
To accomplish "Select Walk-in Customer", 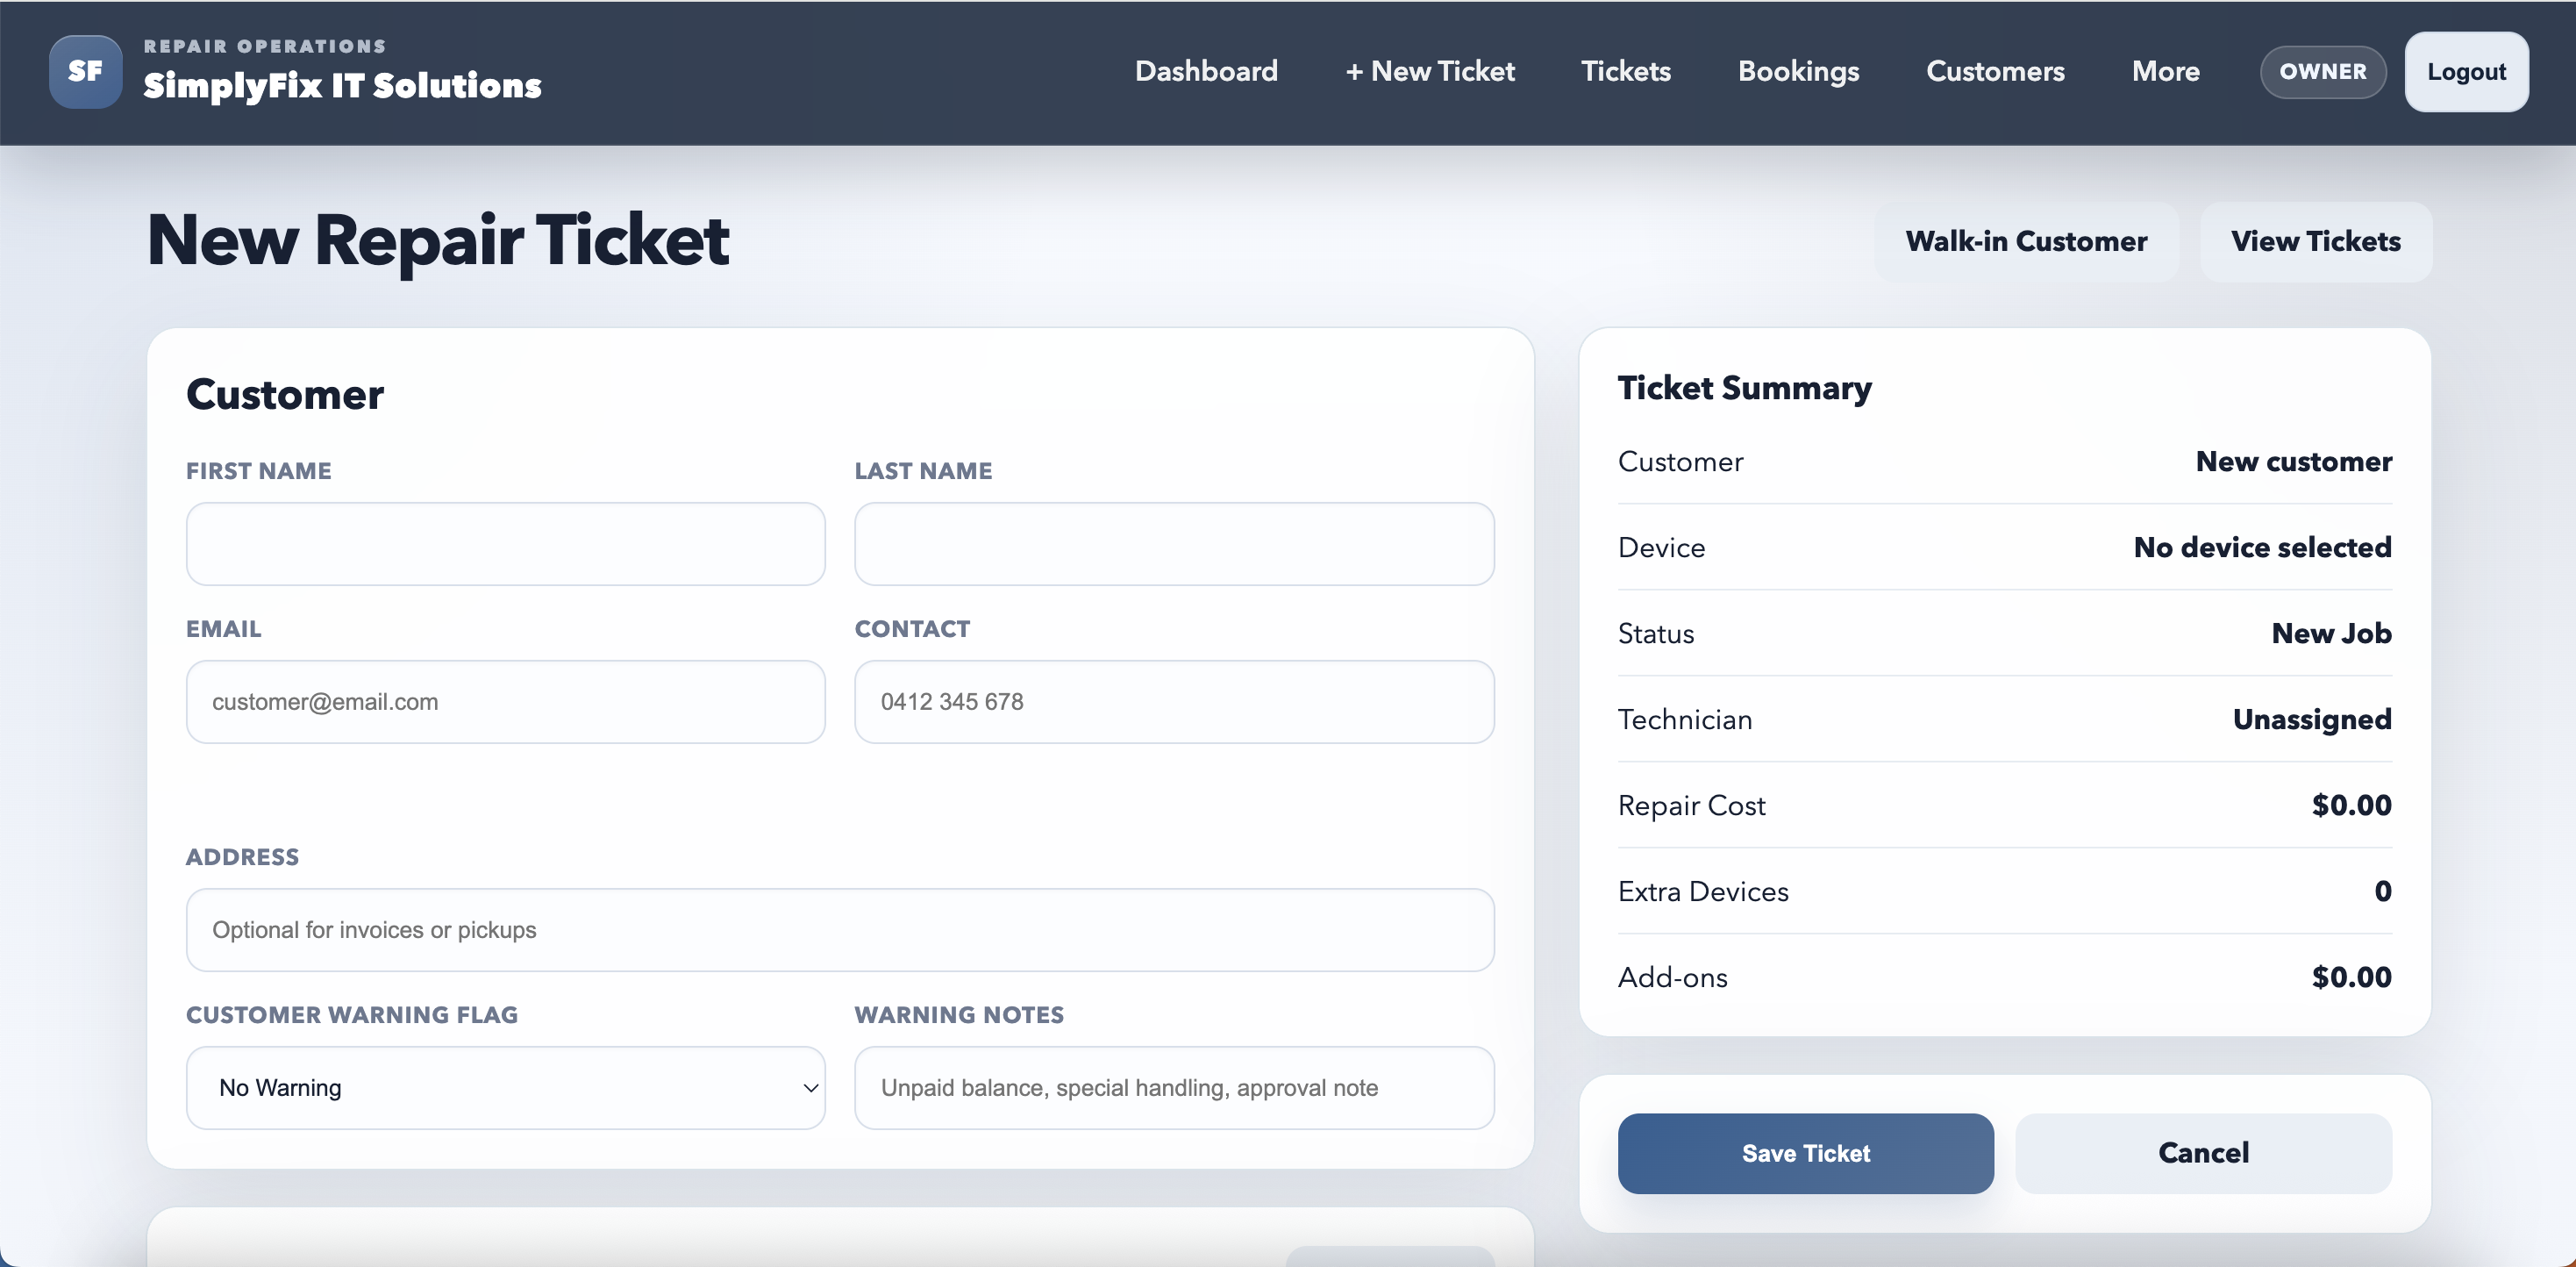I will tap(2025, 241).
